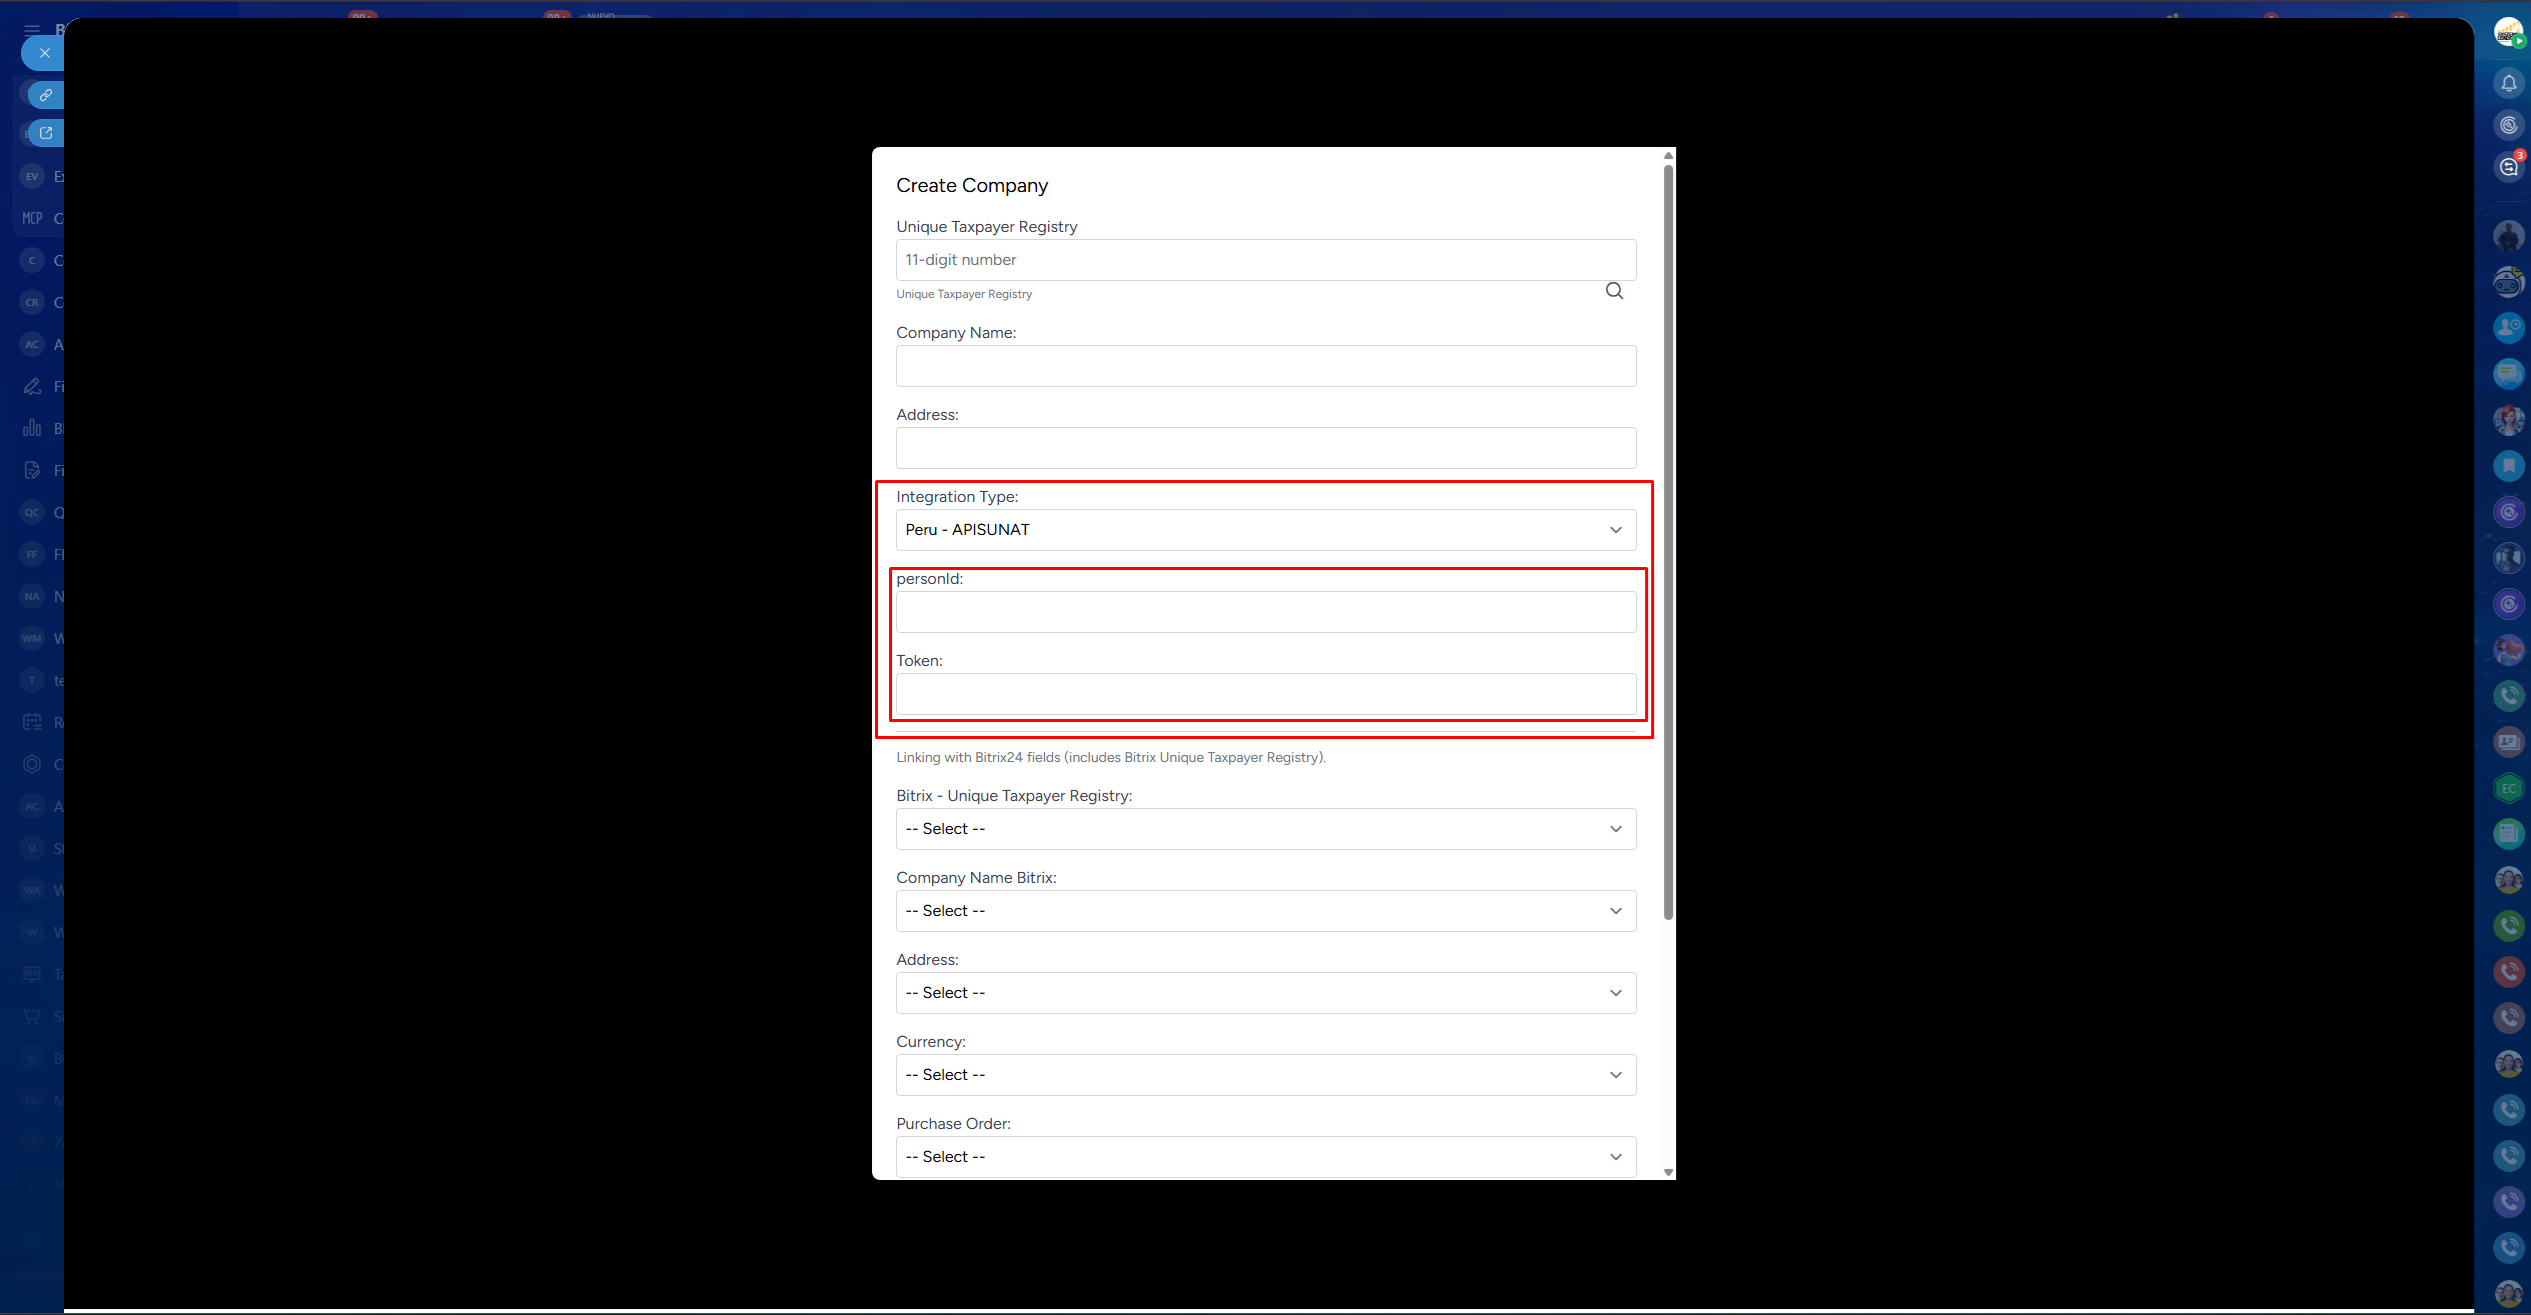2531x1315 pixels.
Task: Open Bitrix Unique Taxpayer Registry dropdown
Action: [1265, 829]
